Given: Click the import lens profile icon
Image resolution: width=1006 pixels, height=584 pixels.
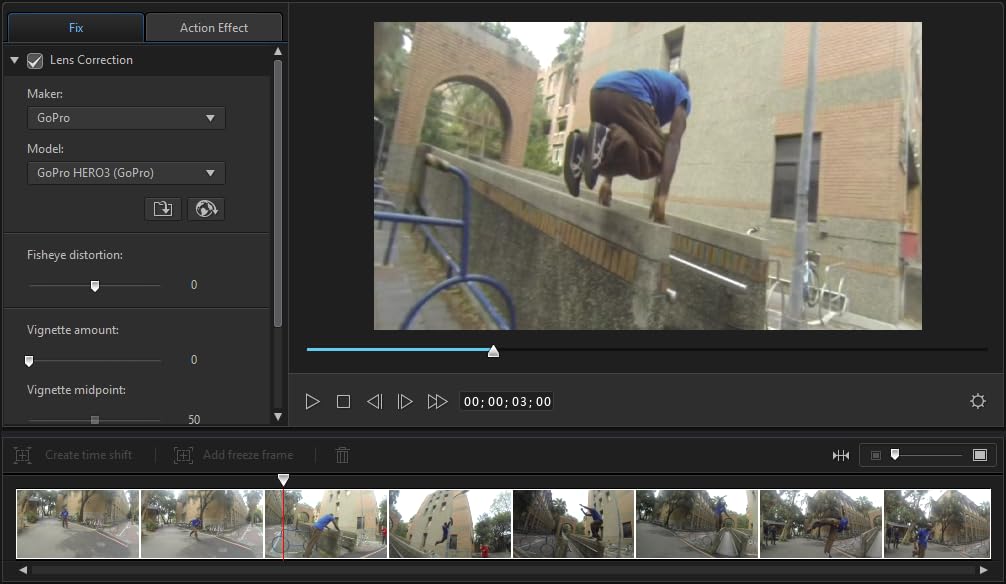Looking at the screenshot, I should click(x=162, y=209).
